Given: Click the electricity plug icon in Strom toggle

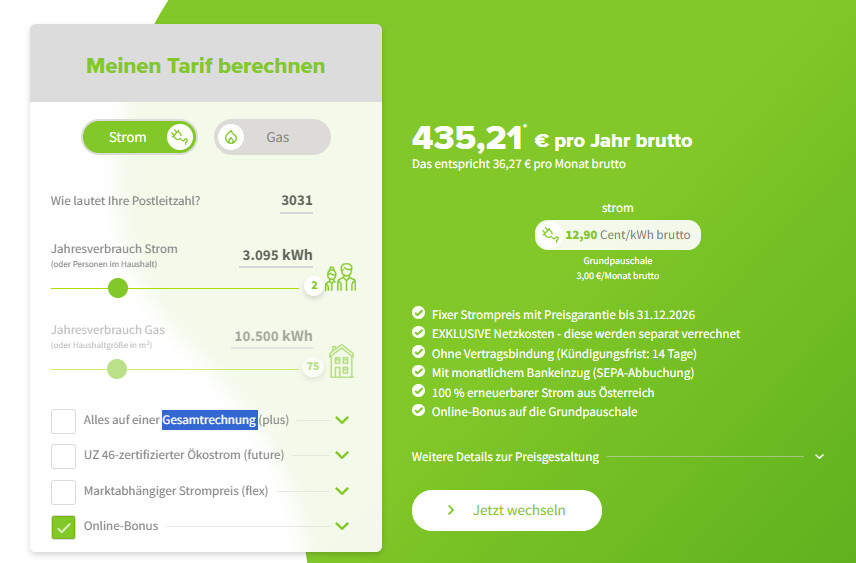Looking at the screenshot, I should point(179,137).
